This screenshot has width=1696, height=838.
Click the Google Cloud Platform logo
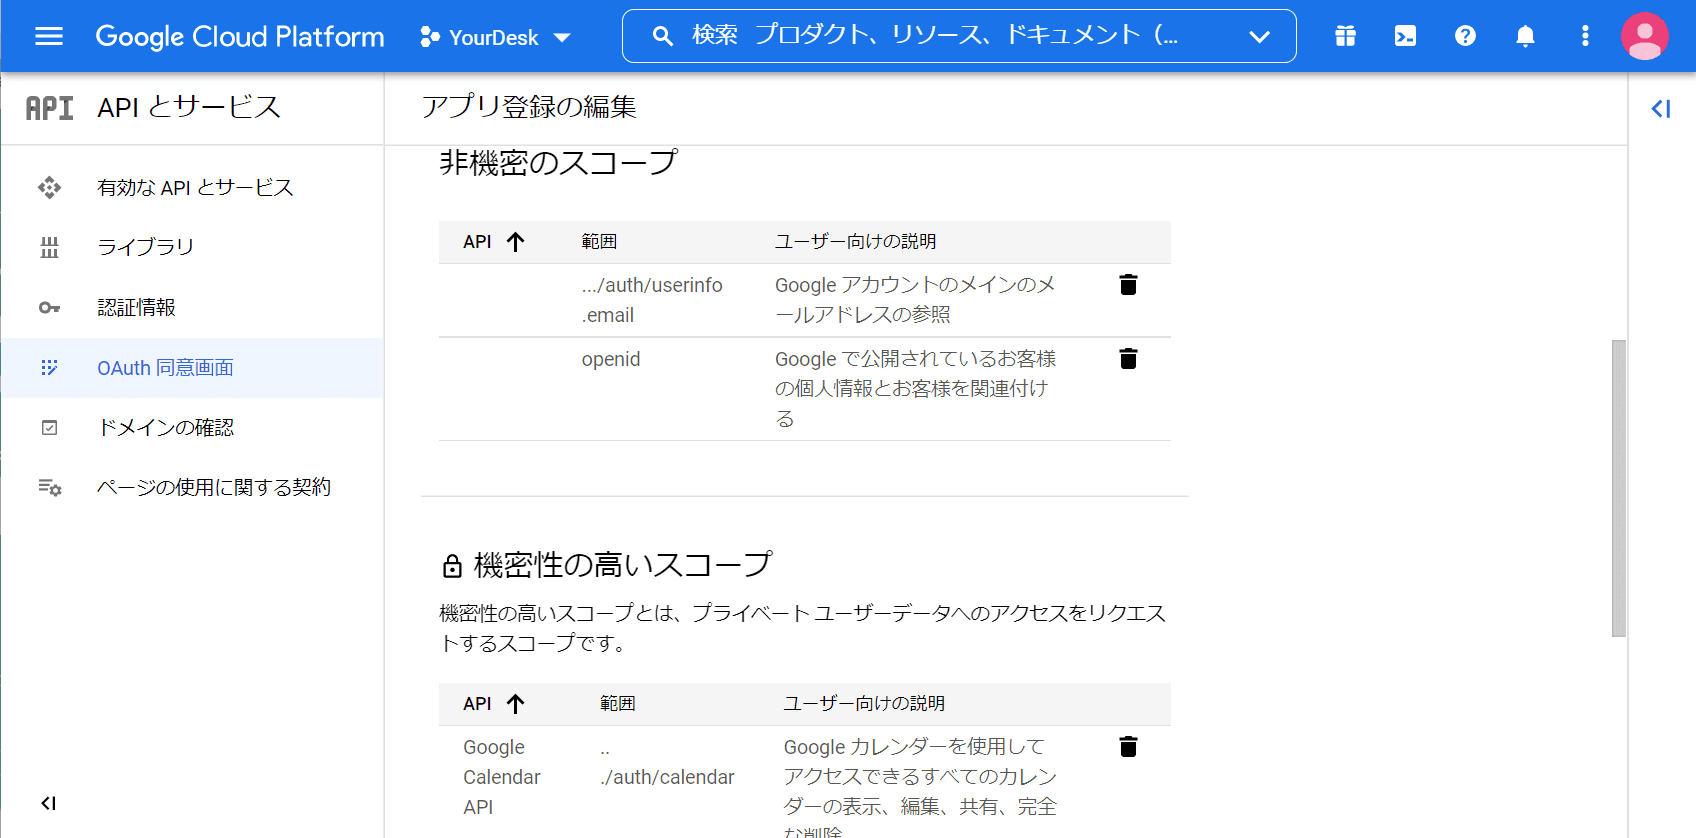(240, 37)
